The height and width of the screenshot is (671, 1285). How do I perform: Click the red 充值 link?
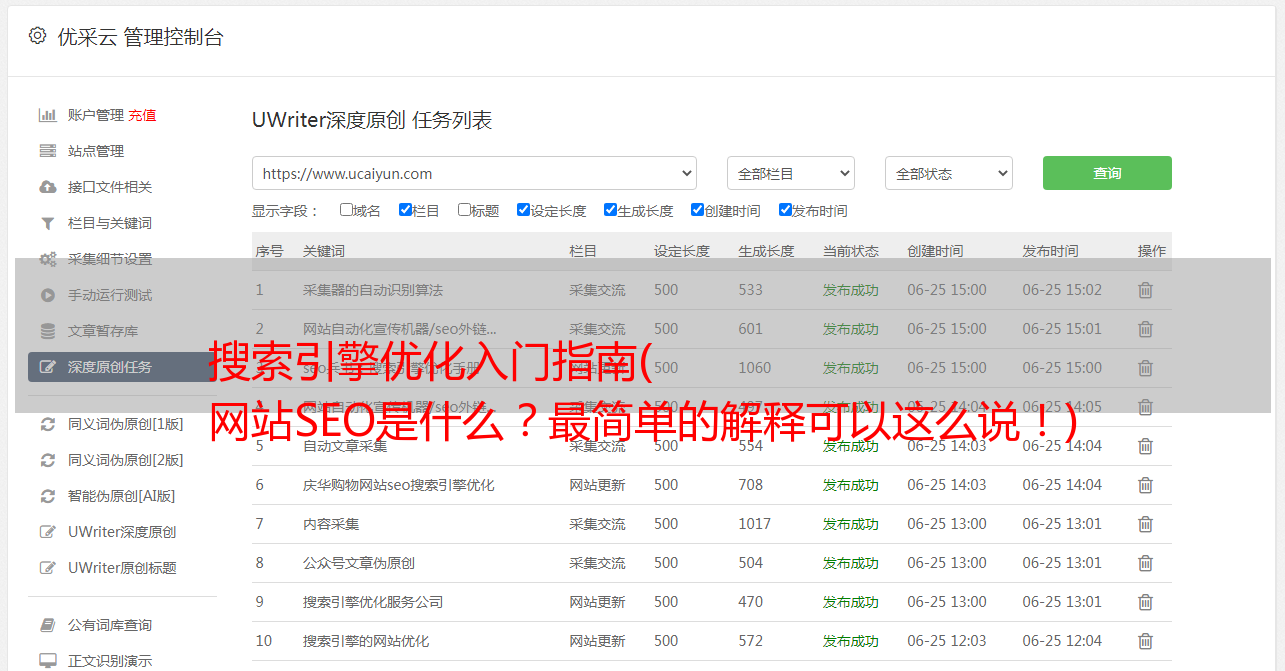142,115
